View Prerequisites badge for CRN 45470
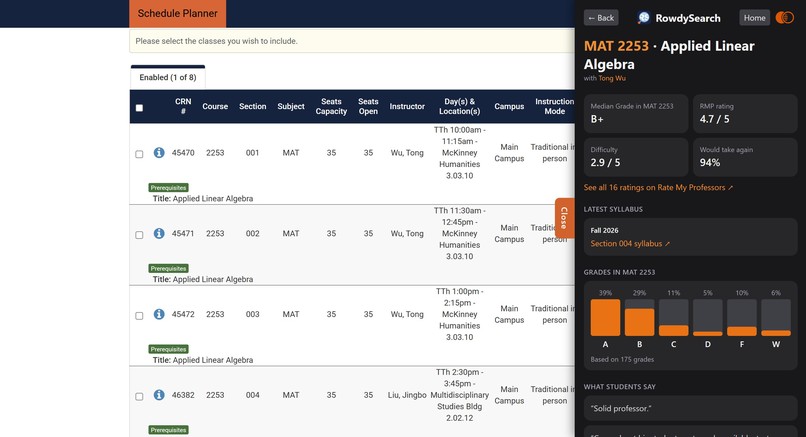Viewport: 806px width, 437px height. (x=169, y=188)
